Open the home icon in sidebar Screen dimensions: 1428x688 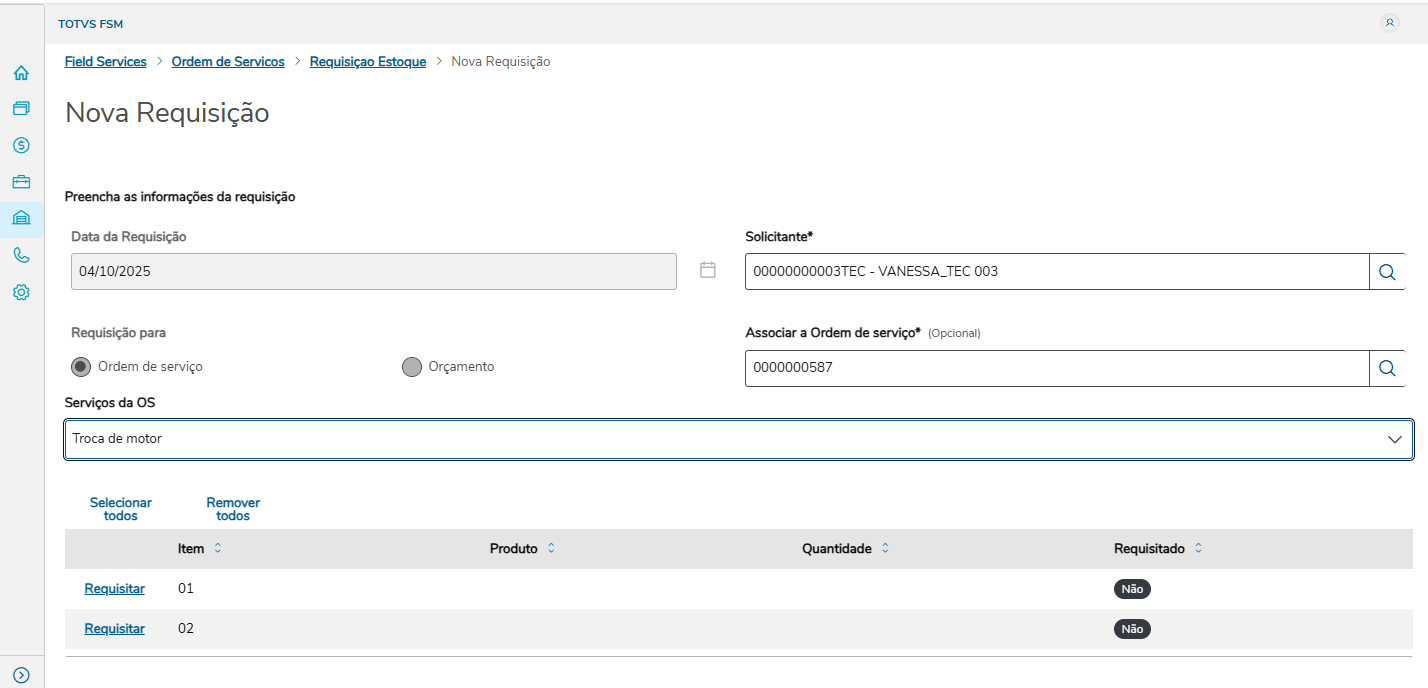pyautogui.click(x=21, y=73)
